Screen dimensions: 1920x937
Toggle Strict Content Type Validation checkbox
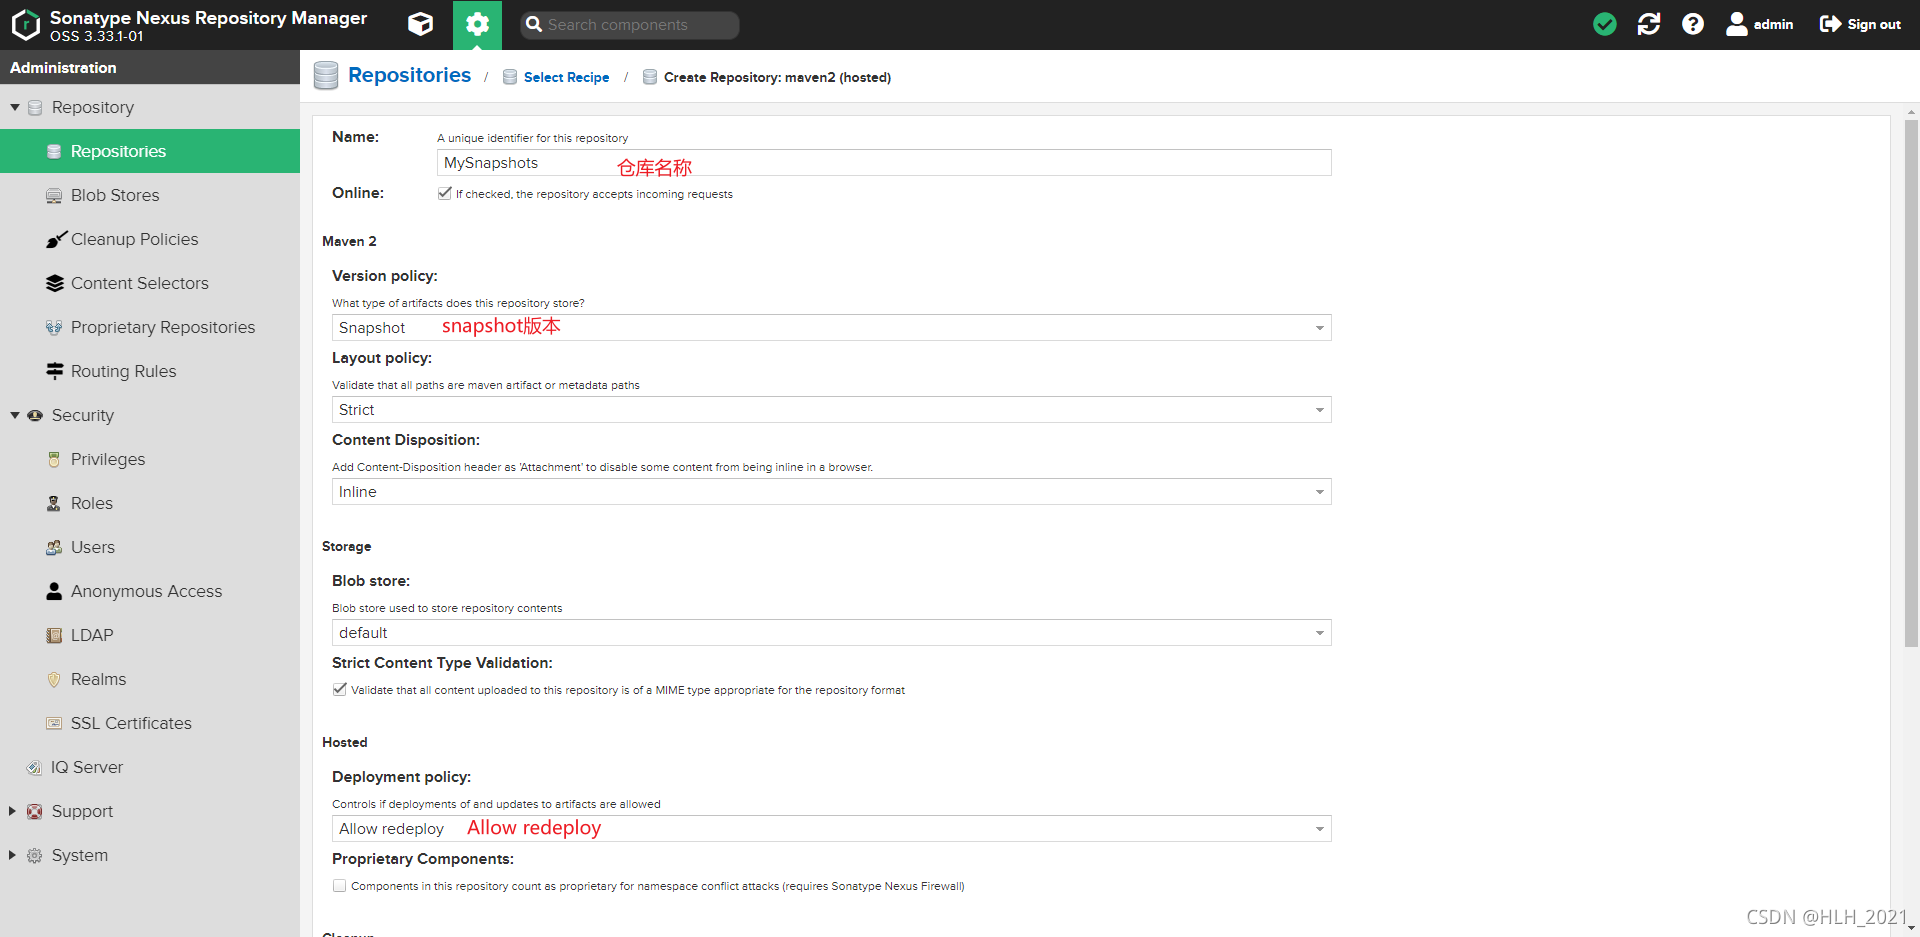click(x=339, y=689)
